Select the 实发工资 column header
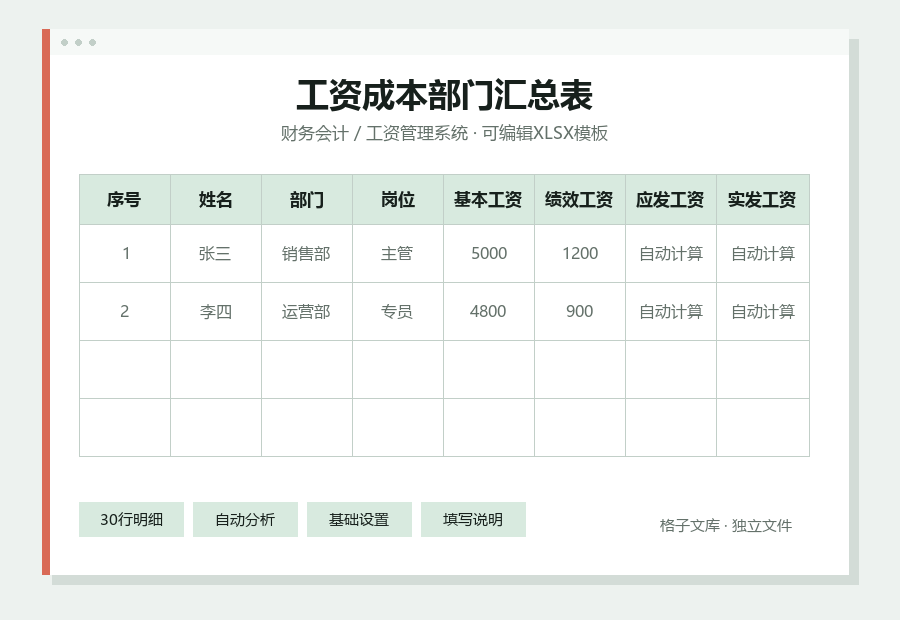The image size is (900, 620). click(763, 200)
